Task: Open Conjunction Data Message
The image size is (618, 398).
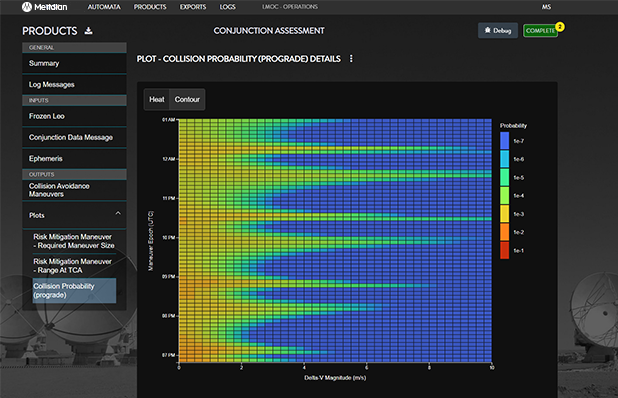Action: tap(74, 137)
